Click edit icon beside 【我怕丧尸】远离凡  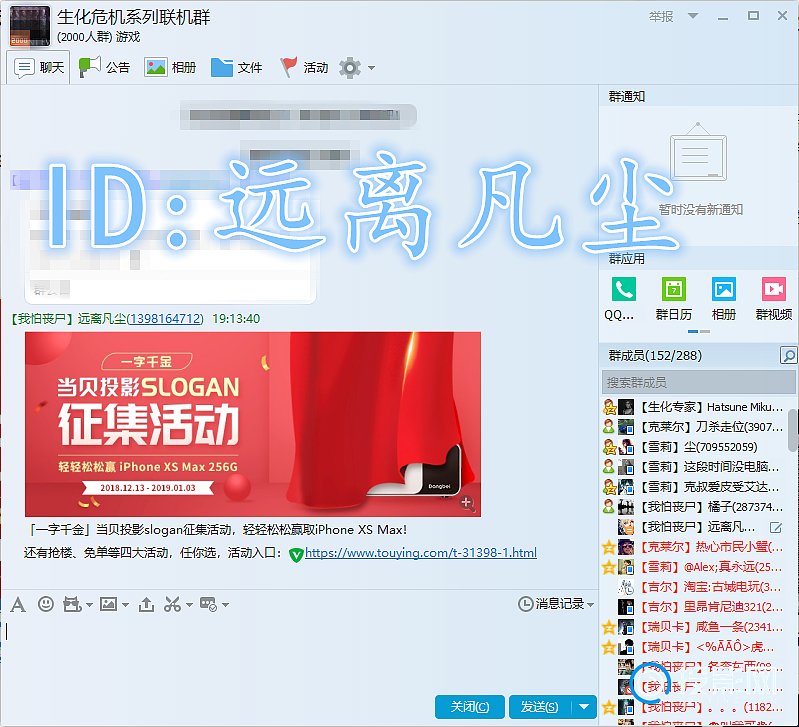pos(776,527)
